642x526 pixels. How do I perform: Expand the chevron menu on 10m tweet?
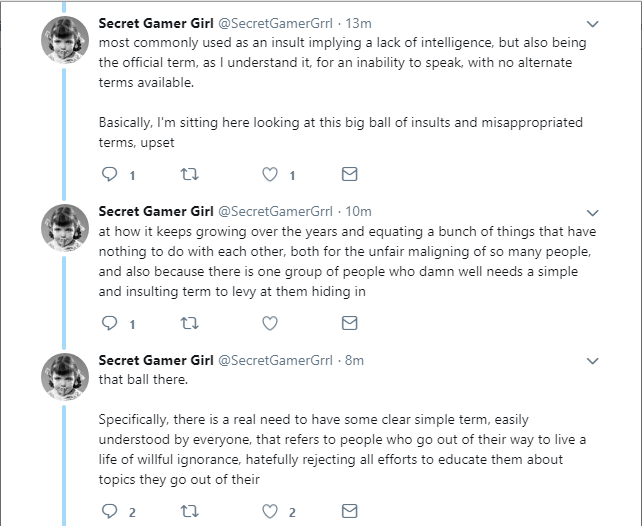pos(592,213)
